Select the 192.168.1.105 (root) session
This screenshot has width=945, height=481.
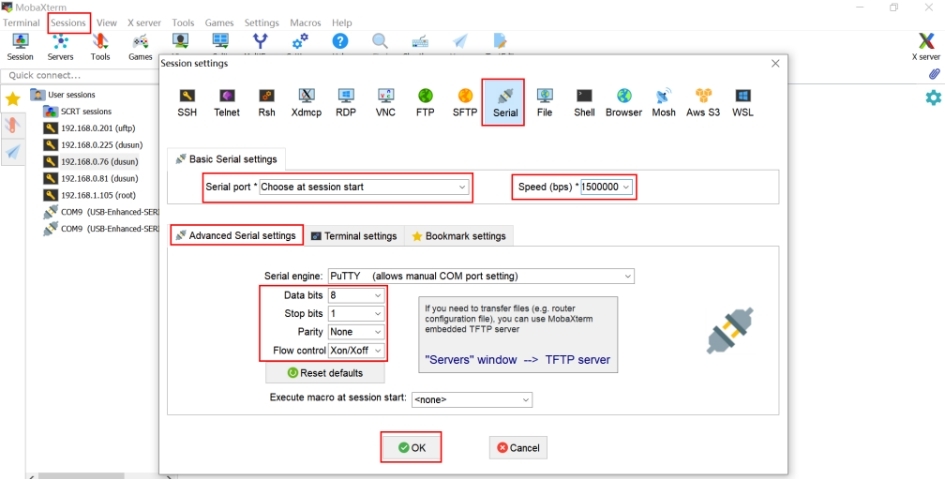tap(90, 195)
